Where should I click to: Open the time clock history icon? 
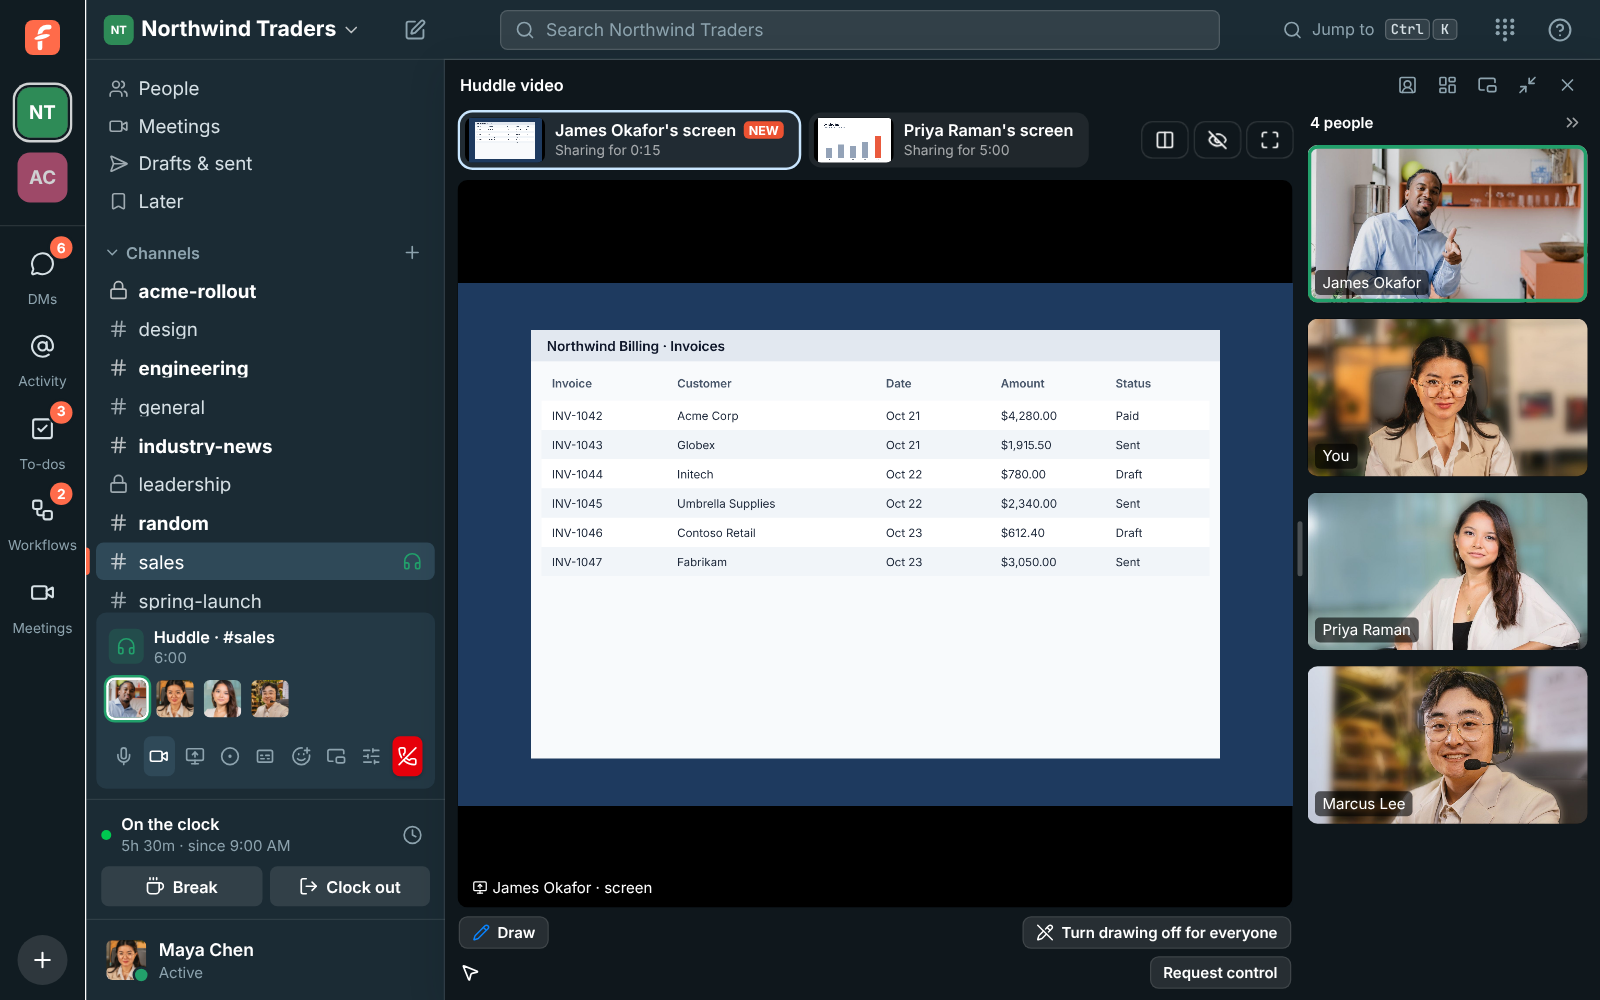pos(412,835)
